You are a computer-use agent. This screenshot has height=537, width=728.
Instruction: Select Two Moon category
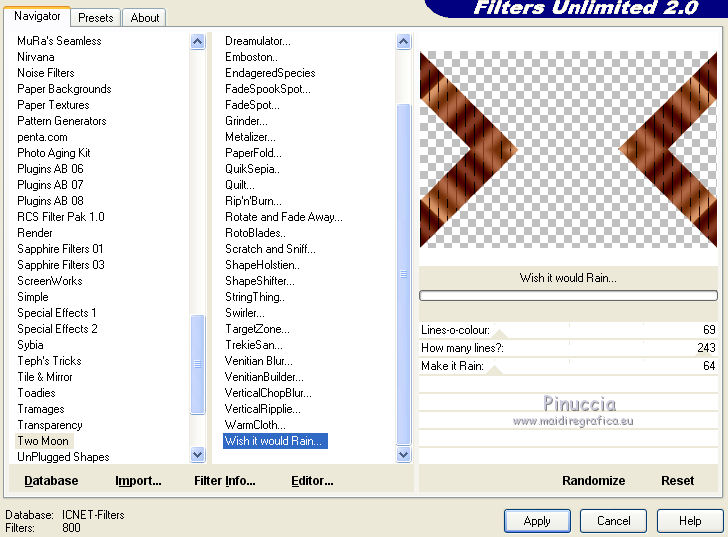pyautogui.click(x=43, y=441)
